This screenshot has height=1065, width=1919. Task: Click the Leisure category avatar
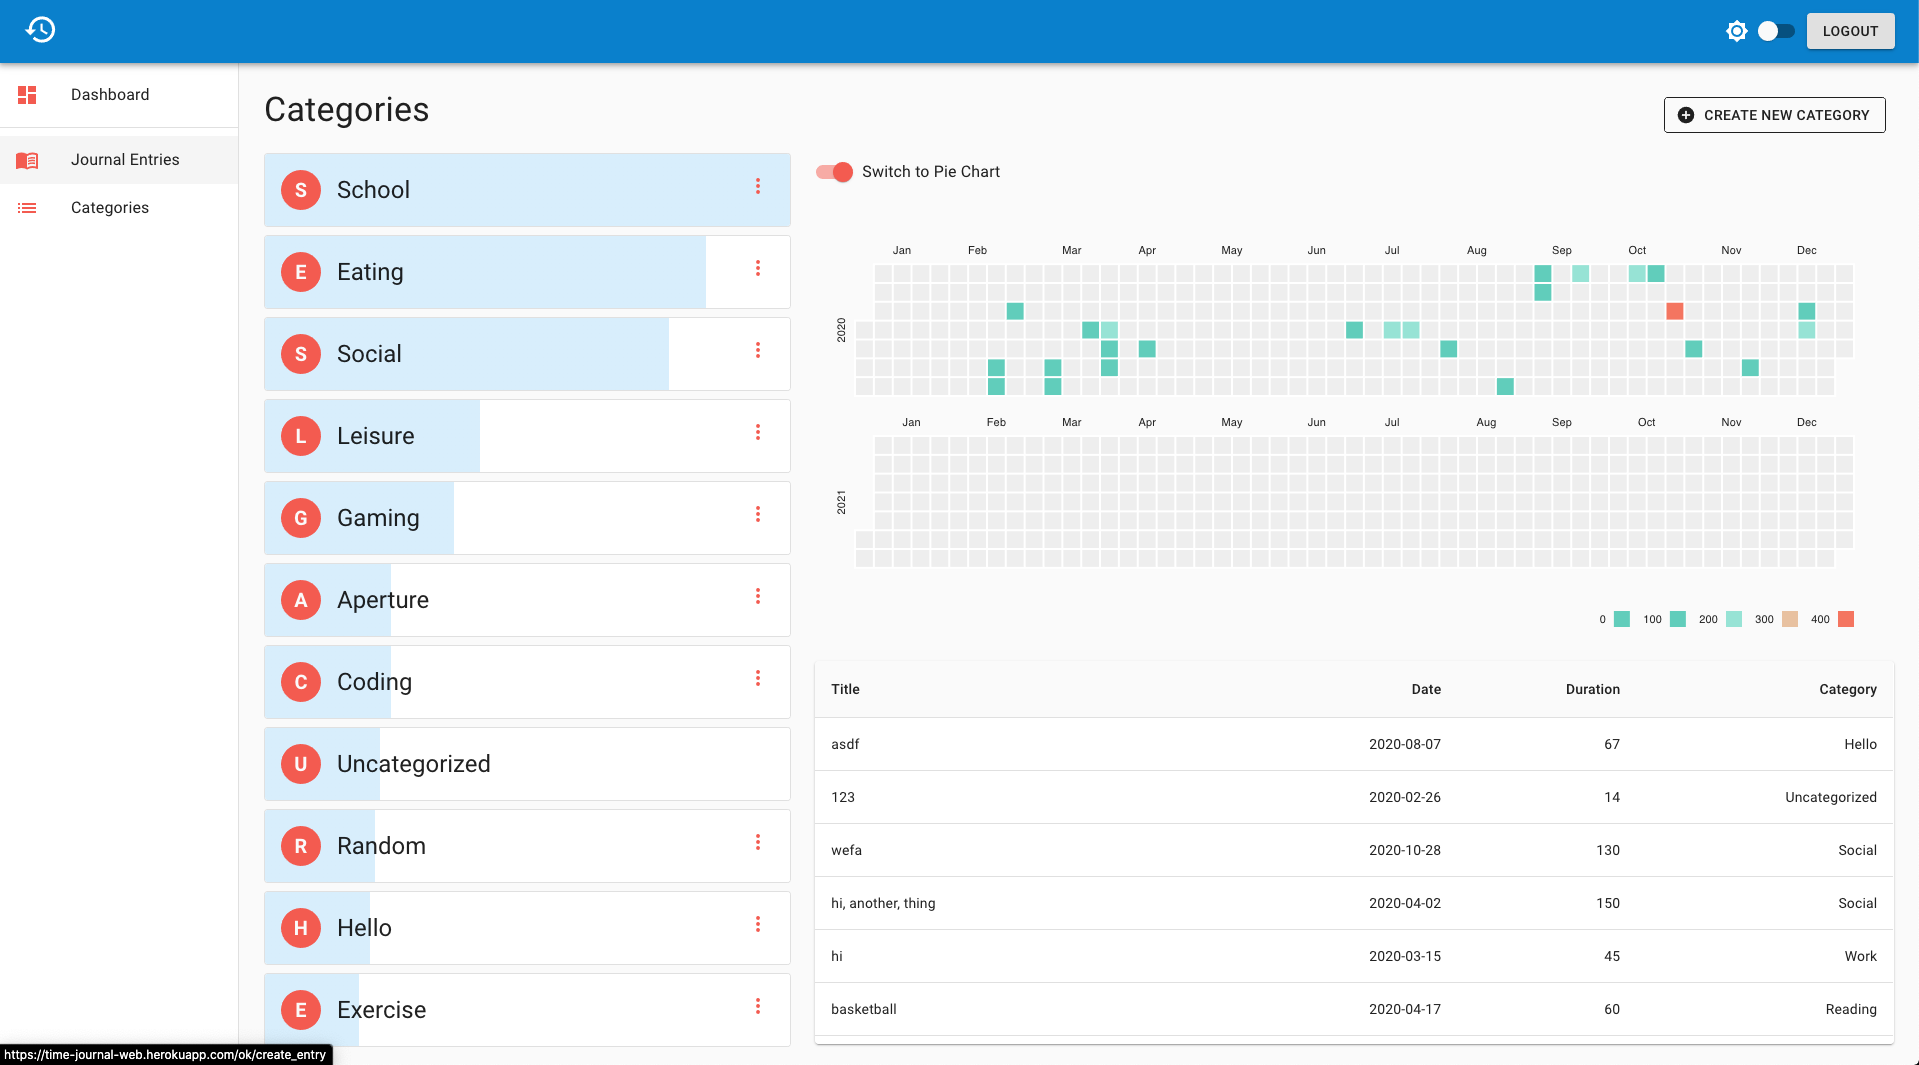(x=301, y=436)
